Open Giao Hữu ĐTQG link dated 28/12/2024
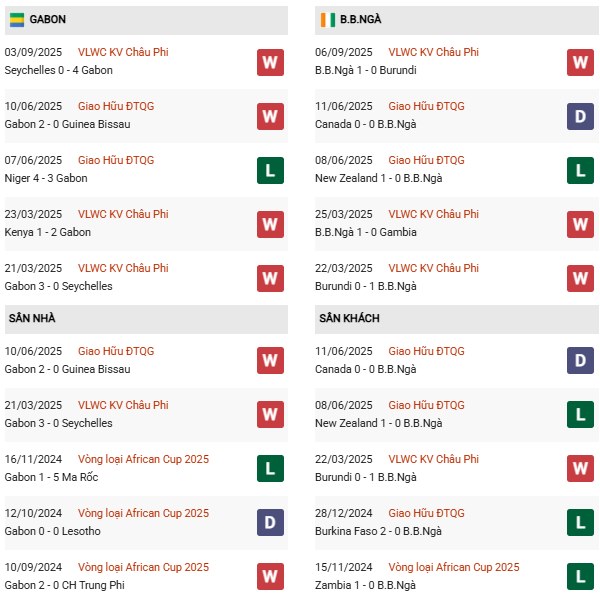Screen dimensions: 600x600 [x=426, y=513]
